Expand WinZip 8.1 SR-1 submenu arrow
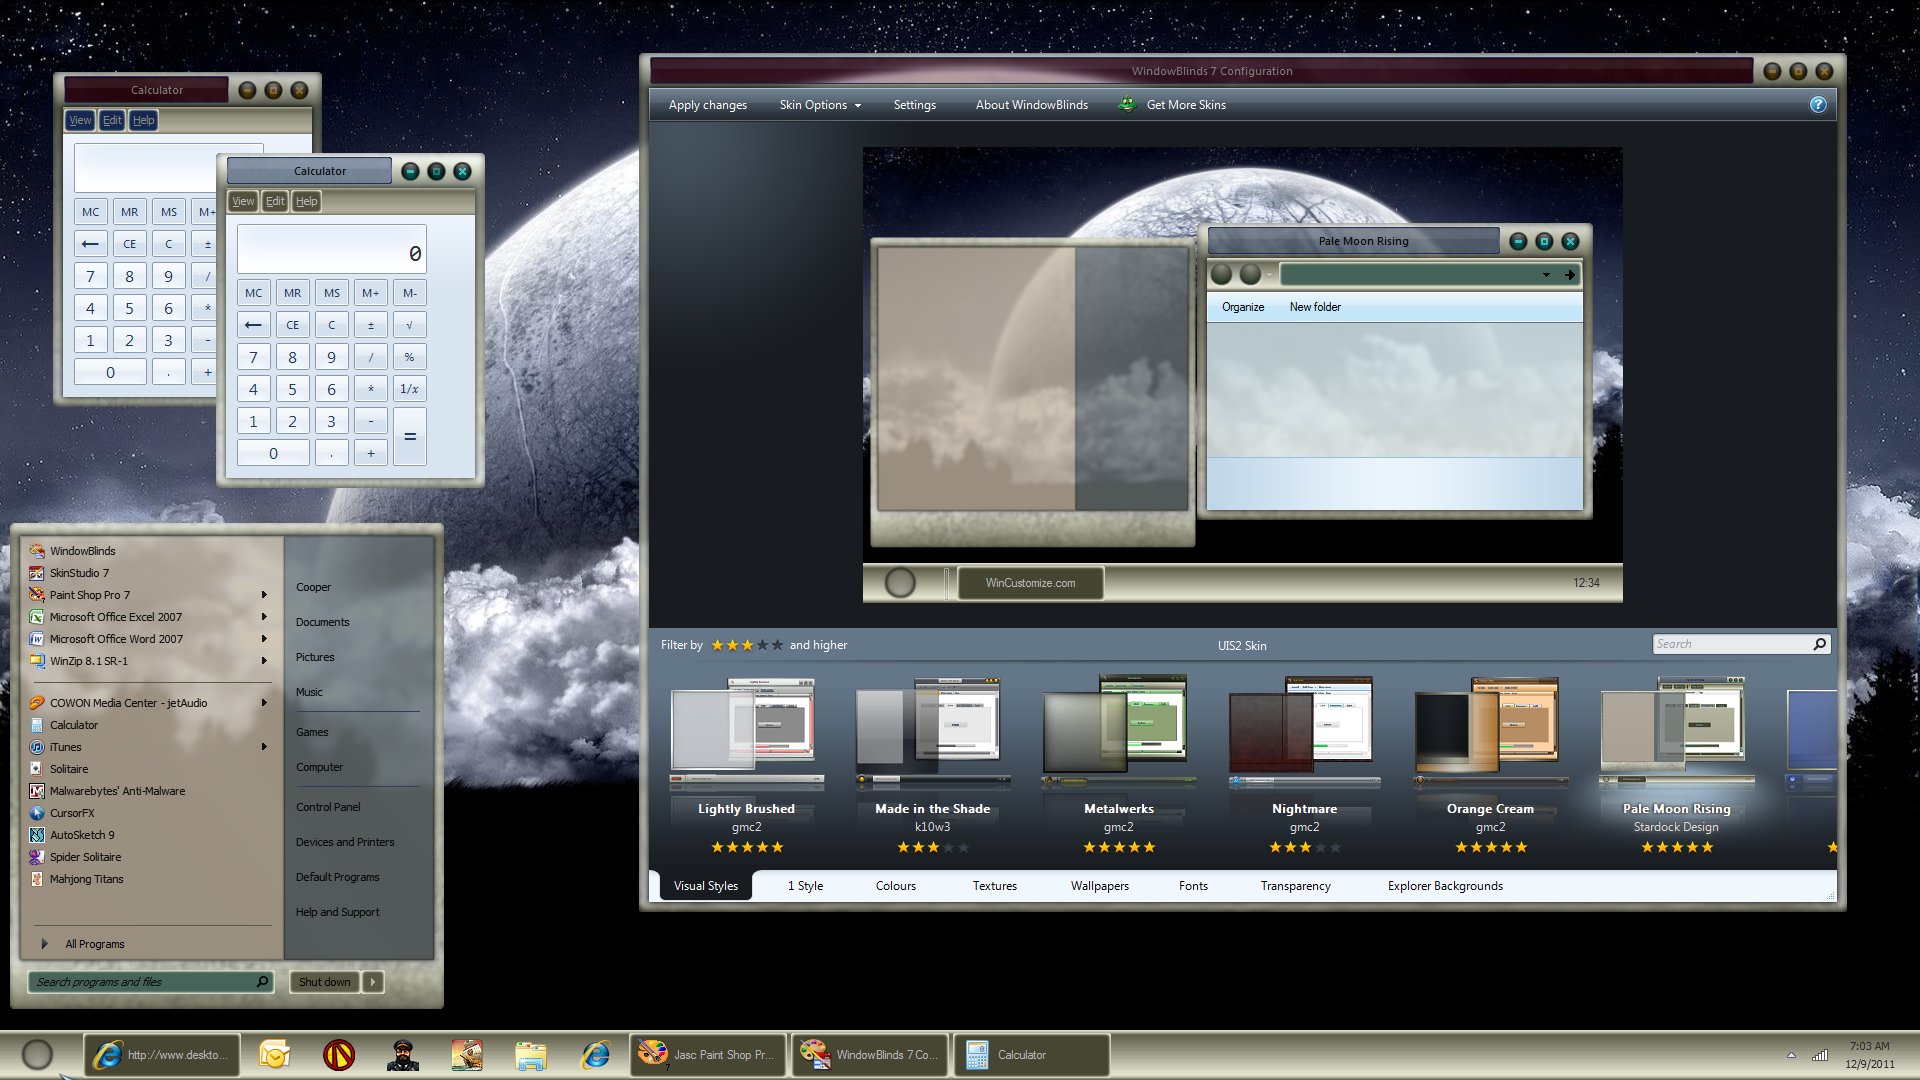The height and width of the screenshot is (1080, 1920). [264, 661]
